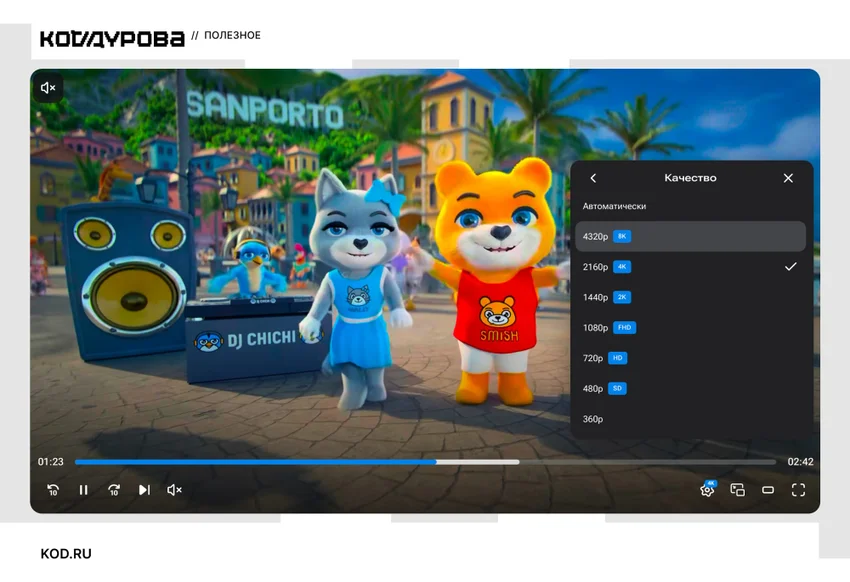Click the elapsed time 01:23
The image size is (850, 582).
[50, 462]
